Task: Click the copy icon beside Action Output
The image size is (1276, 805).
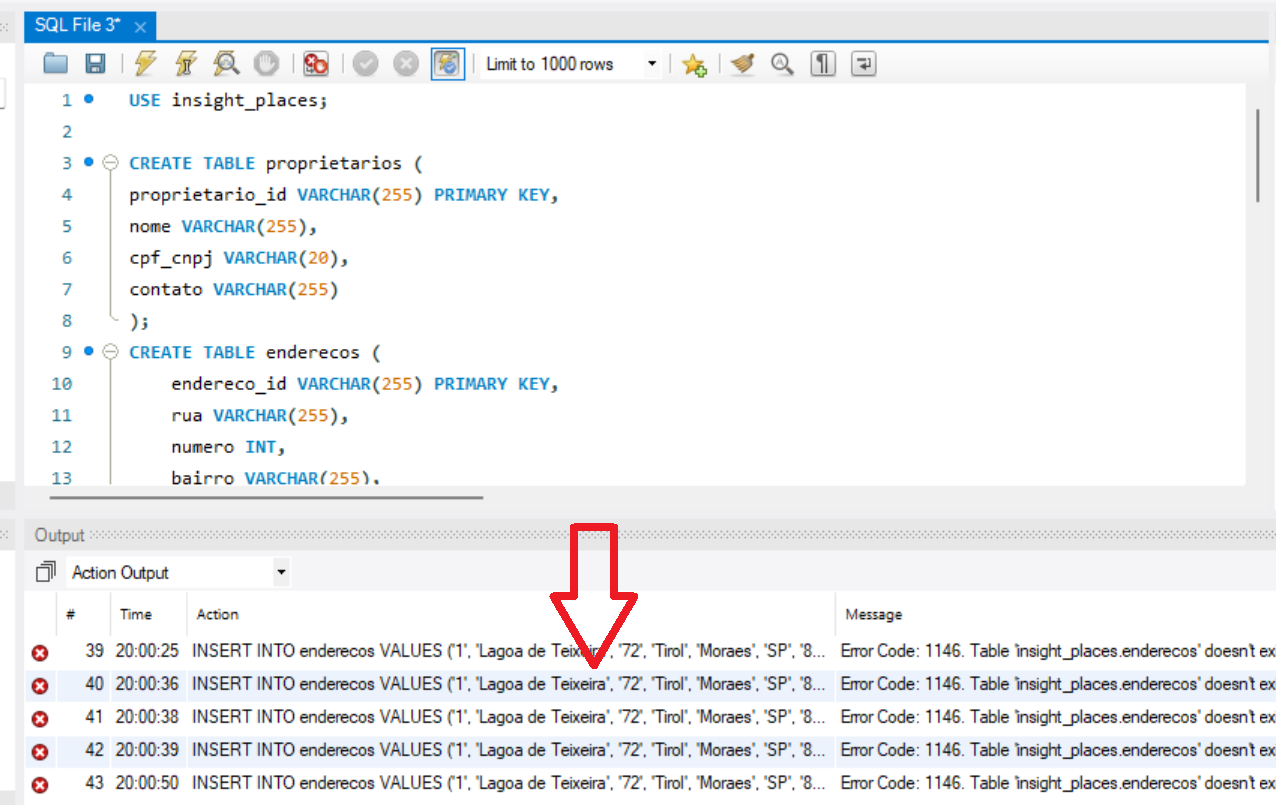Action: click(x=45, y=573)
